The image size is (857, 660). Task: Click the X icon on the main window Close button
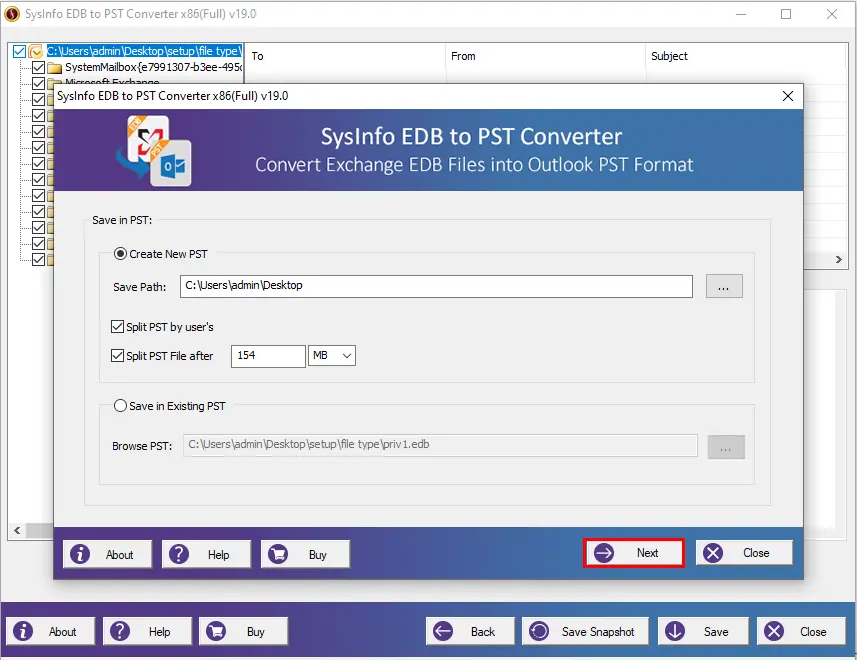click(x=774, y=631)
